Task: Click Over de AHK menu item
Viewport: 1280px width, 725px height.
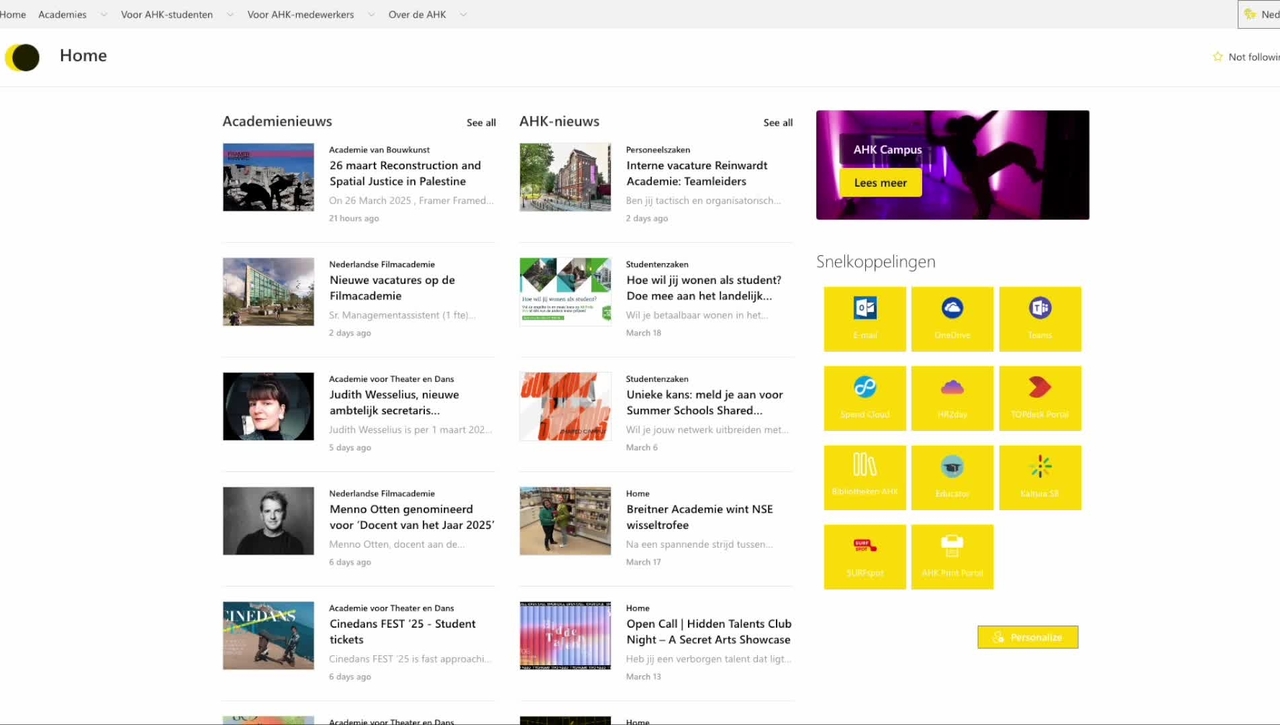Action: (417, 14)
